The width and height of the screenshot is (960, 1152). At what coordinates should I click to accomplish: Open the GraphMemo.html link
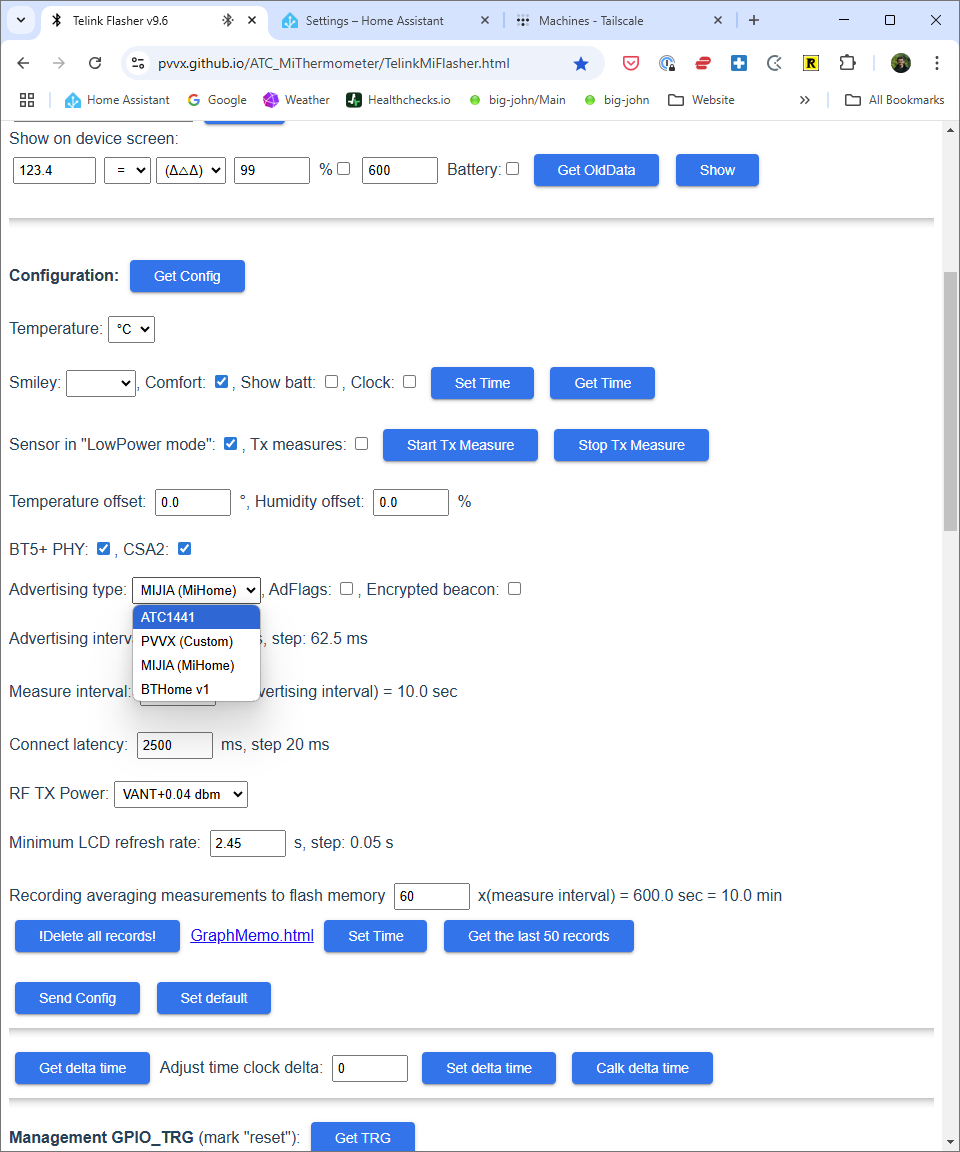point(252,936)
